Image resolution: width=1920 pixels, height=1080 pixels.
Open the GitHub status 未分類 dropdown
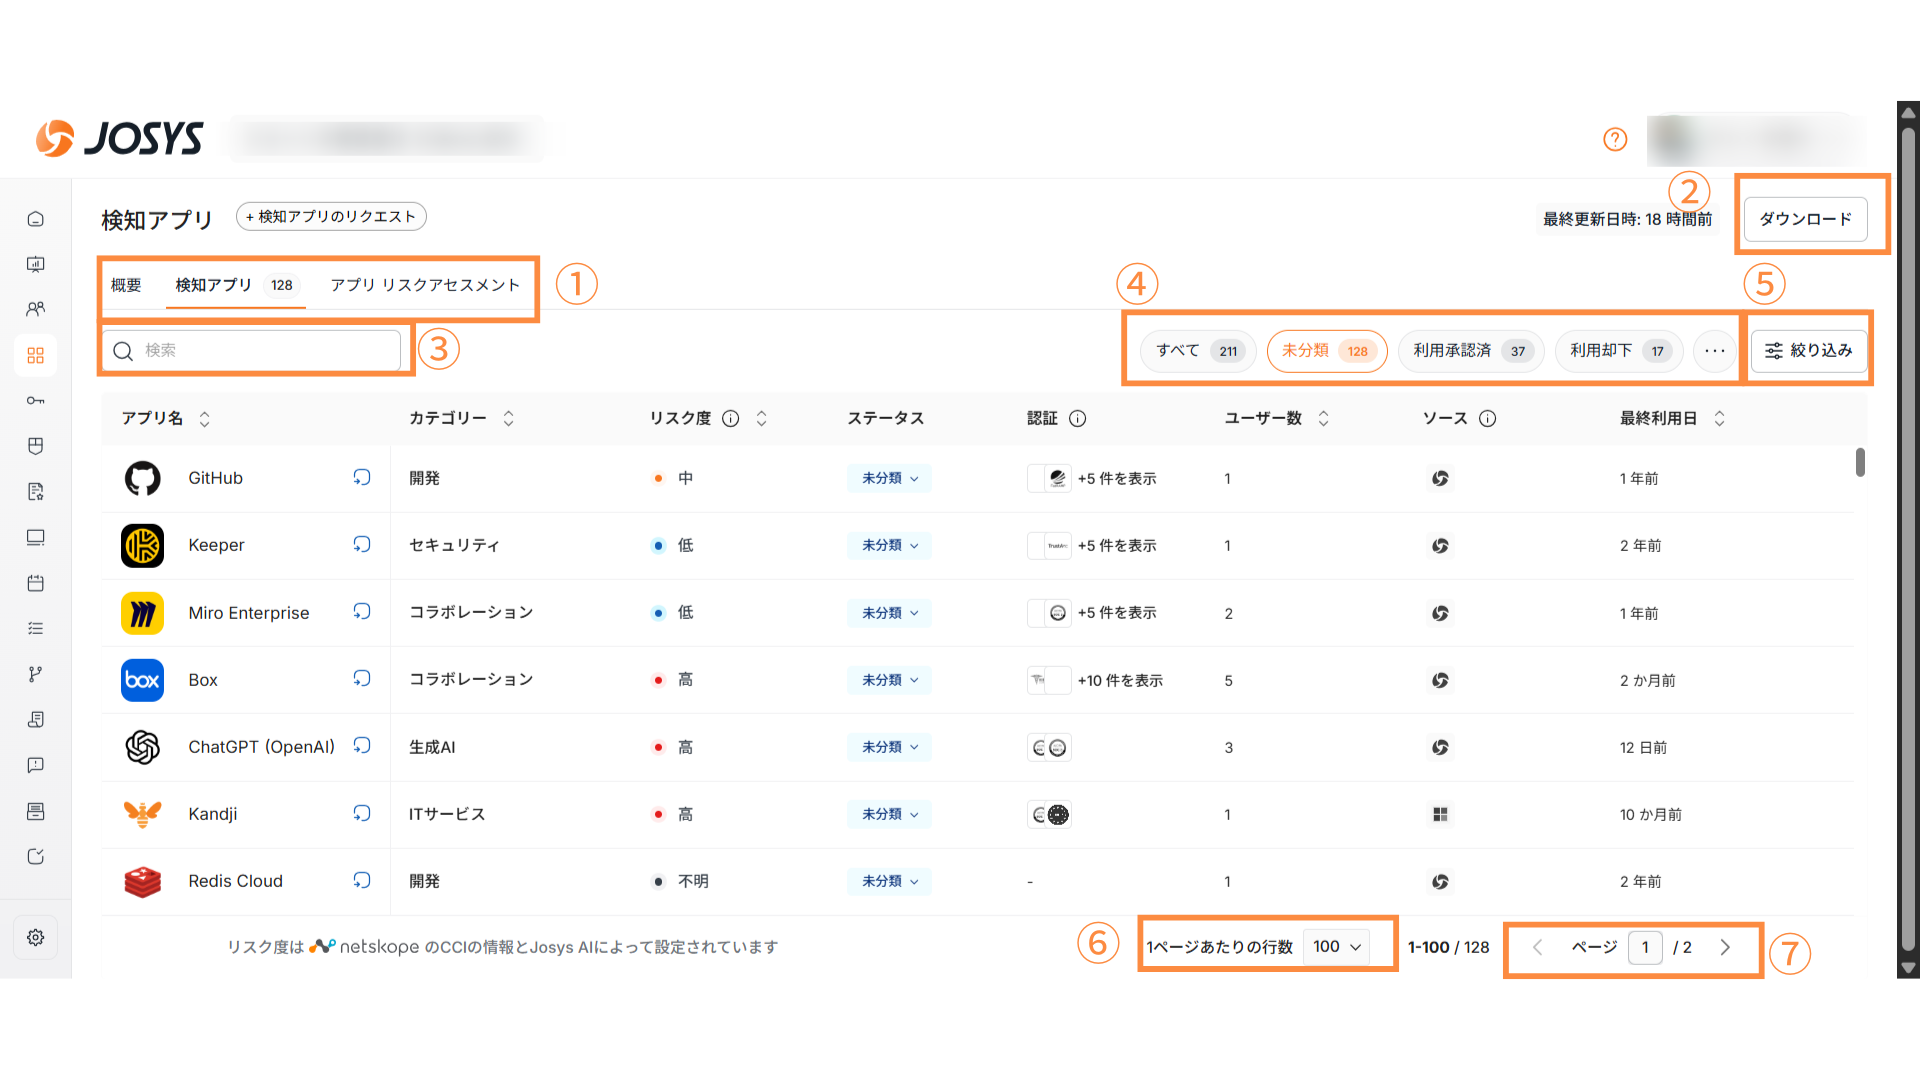(x=889, y=478)
